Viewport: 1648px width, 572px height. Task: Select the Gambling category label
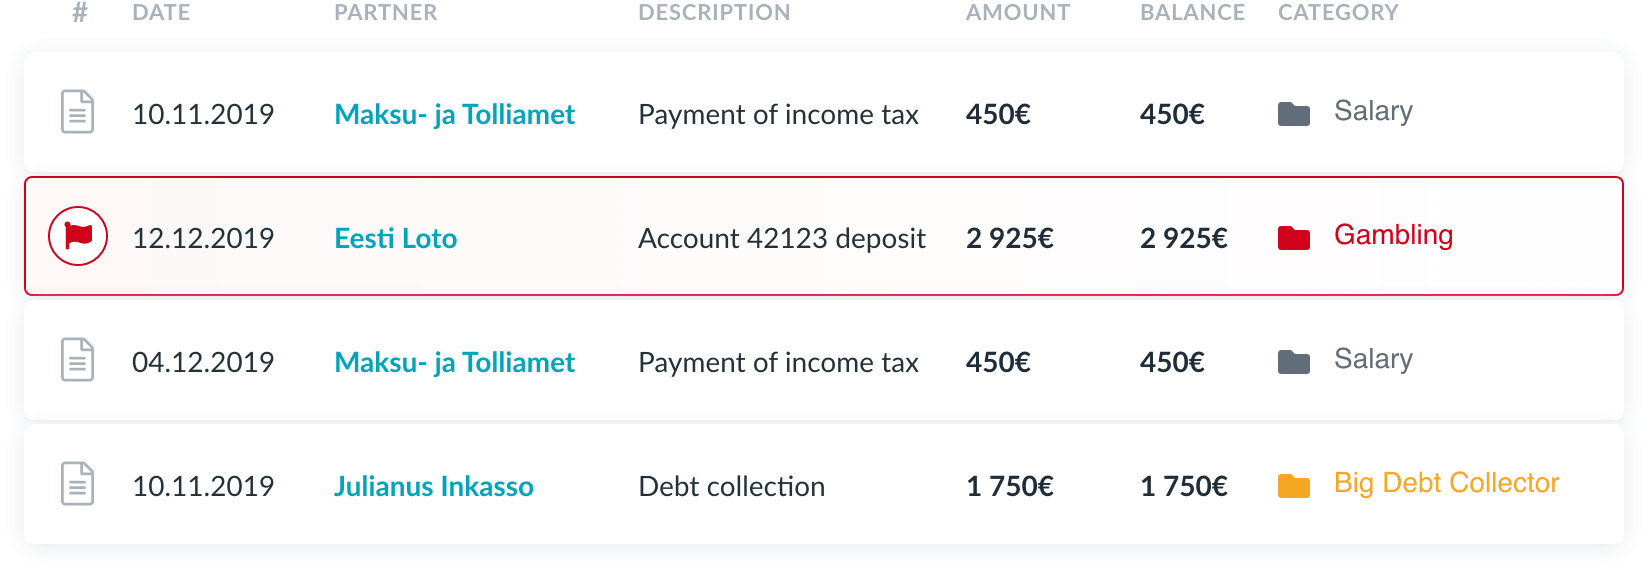pos(1393,235)
